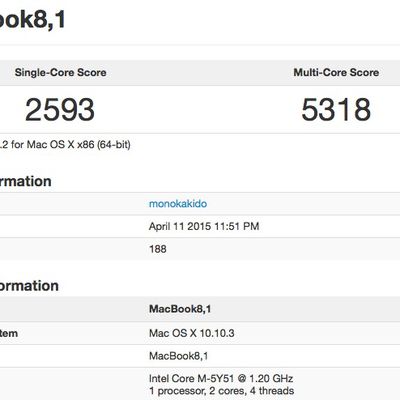Click the views value 188

click(x=157, y=249)
